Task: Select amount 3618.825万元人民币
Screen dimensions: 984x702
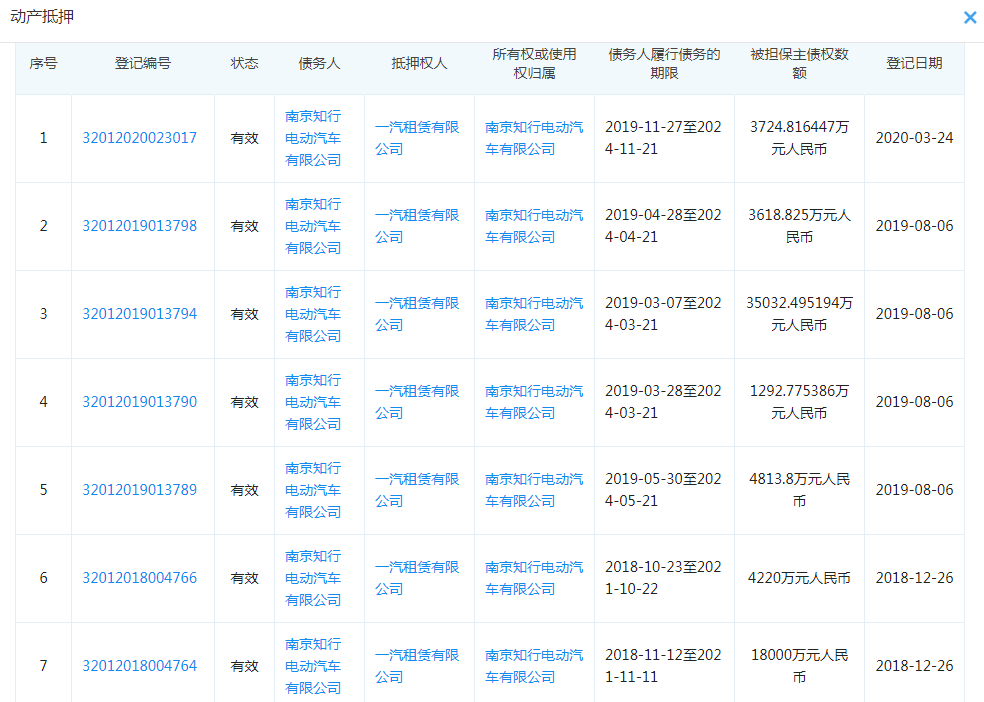Action: [799, 226]
